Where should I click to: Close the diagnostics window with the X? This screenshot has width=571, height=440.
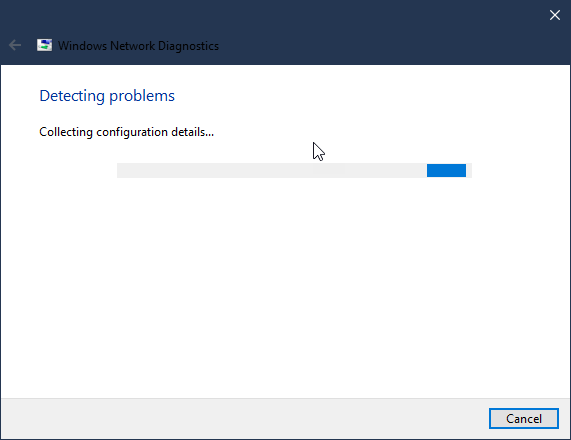coord(555,15)
